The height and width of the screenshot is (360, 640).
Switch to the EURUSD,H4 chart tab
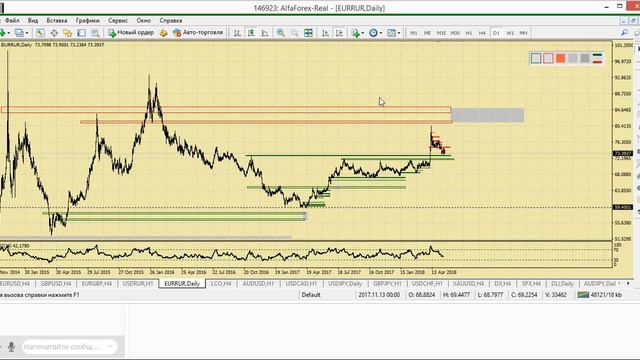(15, 283)
